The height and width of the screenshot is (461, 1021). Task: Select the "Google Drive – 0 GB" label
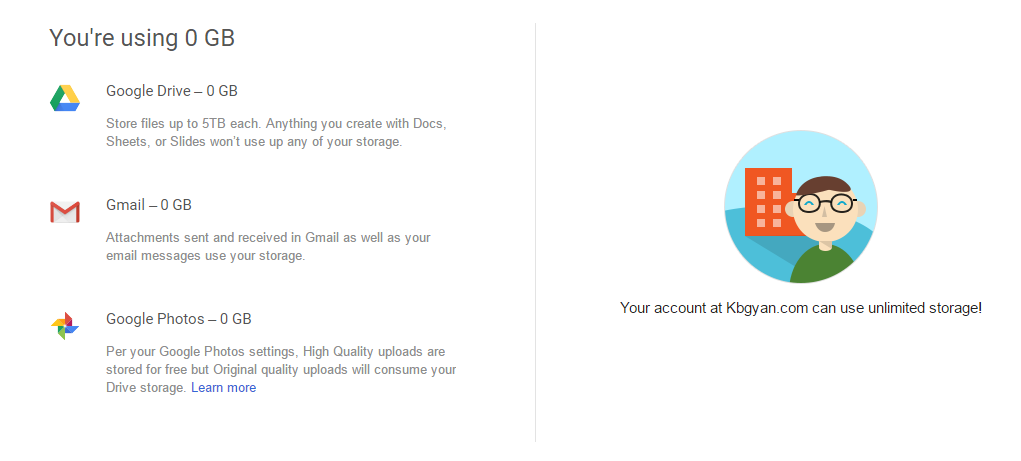coord(172,91)
